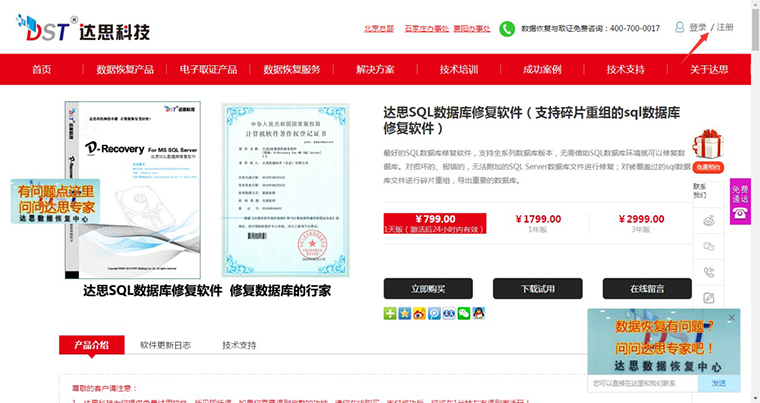Click the 立即购买 button
The image size is (760, 403).
click(428, 289)
